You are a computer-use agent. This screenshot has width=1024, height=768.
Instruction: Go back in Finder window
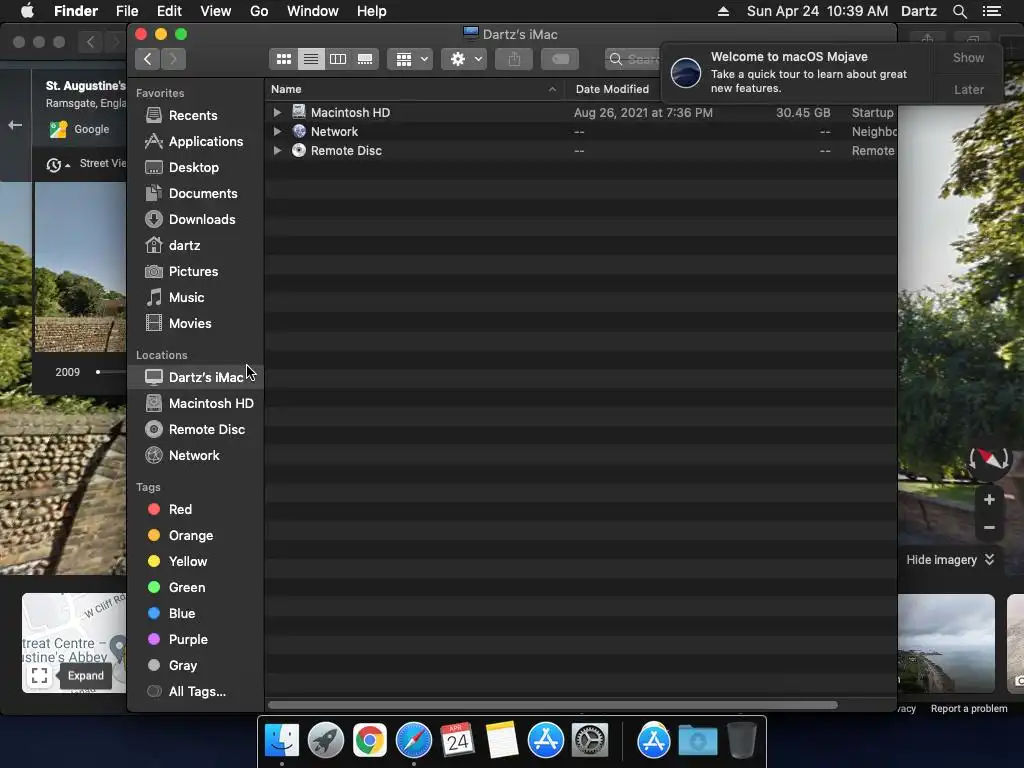[148, 59]
